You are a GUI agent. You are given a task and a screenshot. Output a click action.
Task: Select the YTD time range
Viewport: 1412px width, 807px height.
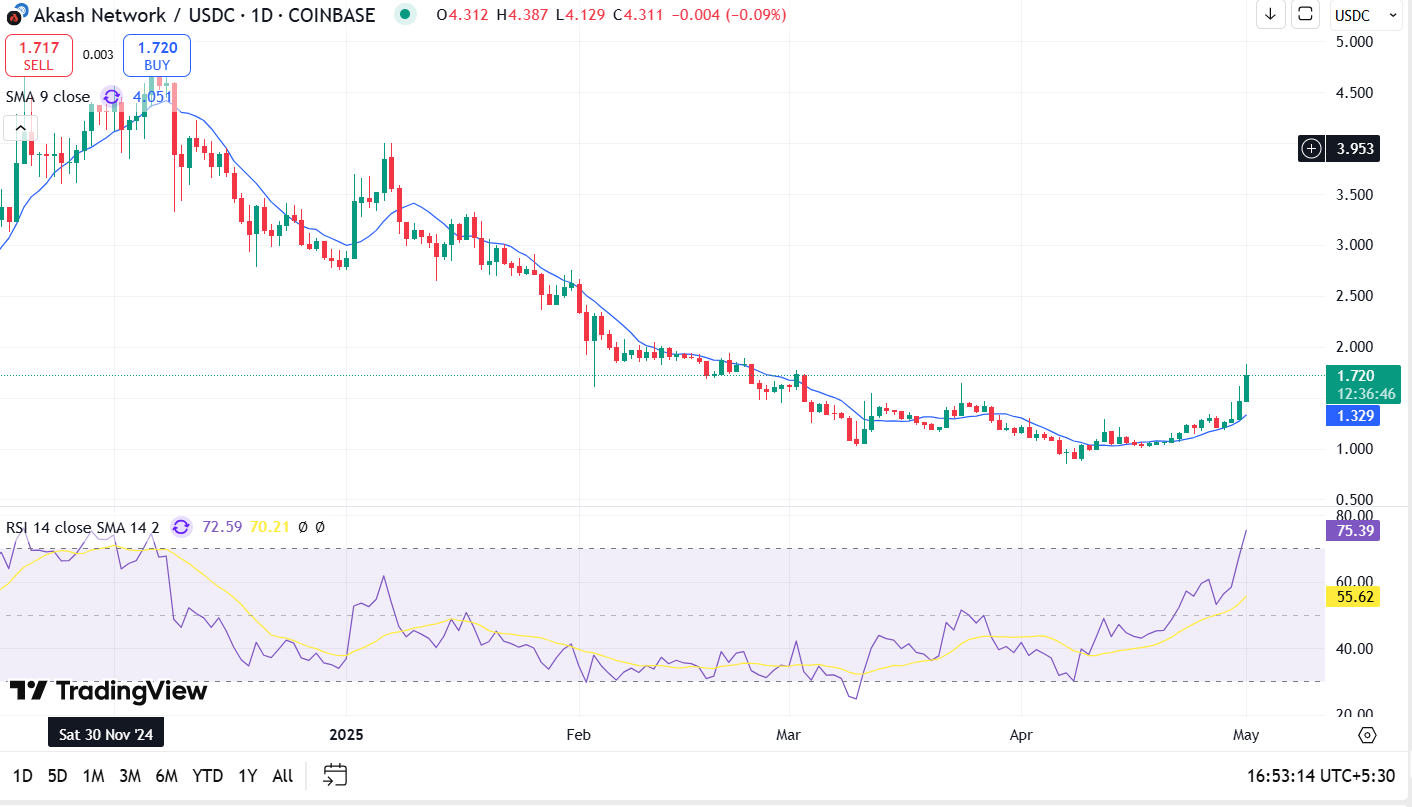[207, 775]
